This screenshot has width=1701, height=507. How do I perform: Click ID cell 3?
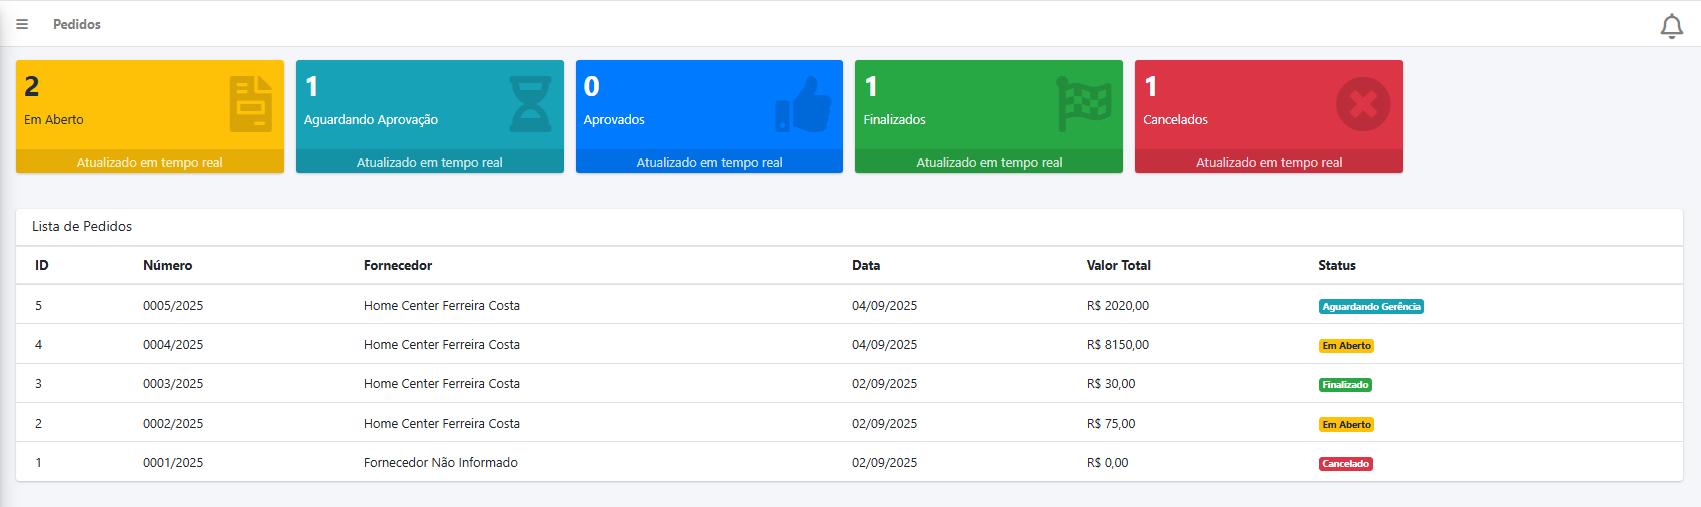point(39,384)
